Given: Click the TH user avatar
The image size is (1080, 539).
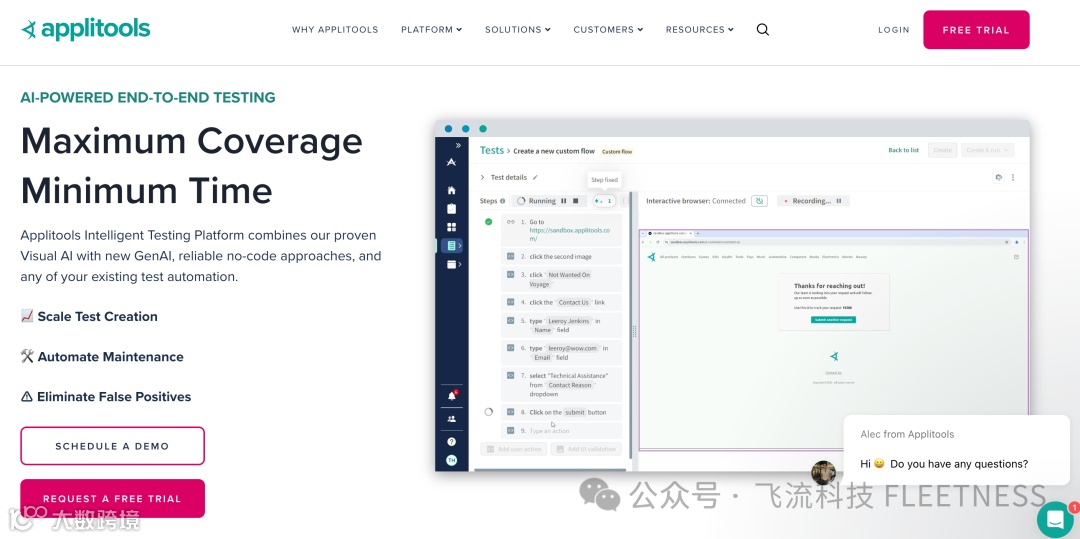Looking at the screenshot, I should point(451,461).
